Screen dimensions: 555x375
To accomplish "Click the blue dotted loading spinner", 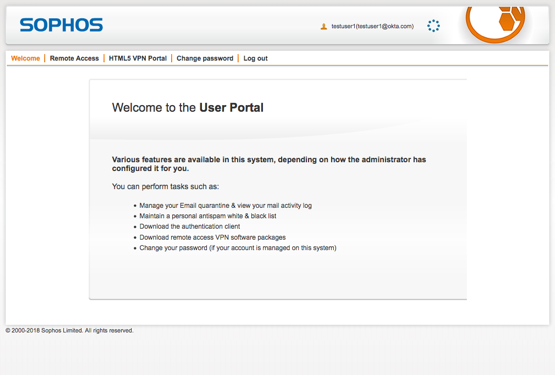I will pos(433,26).
